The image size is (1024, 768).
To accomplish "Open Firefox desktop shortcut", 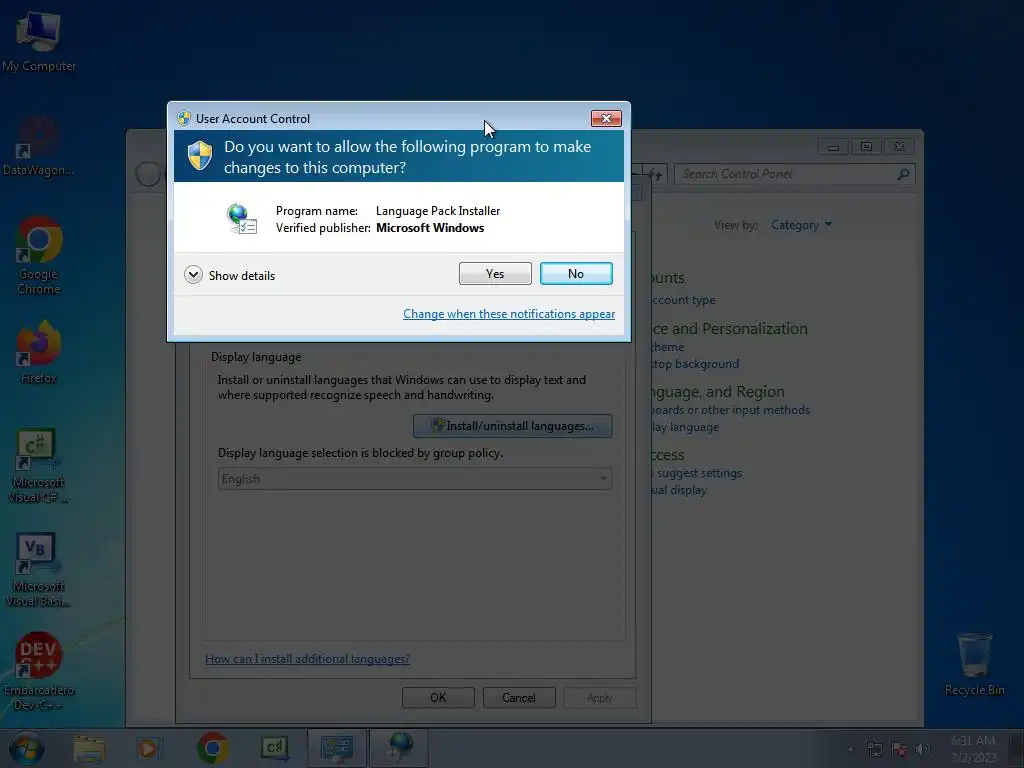I will click(39, 353).
